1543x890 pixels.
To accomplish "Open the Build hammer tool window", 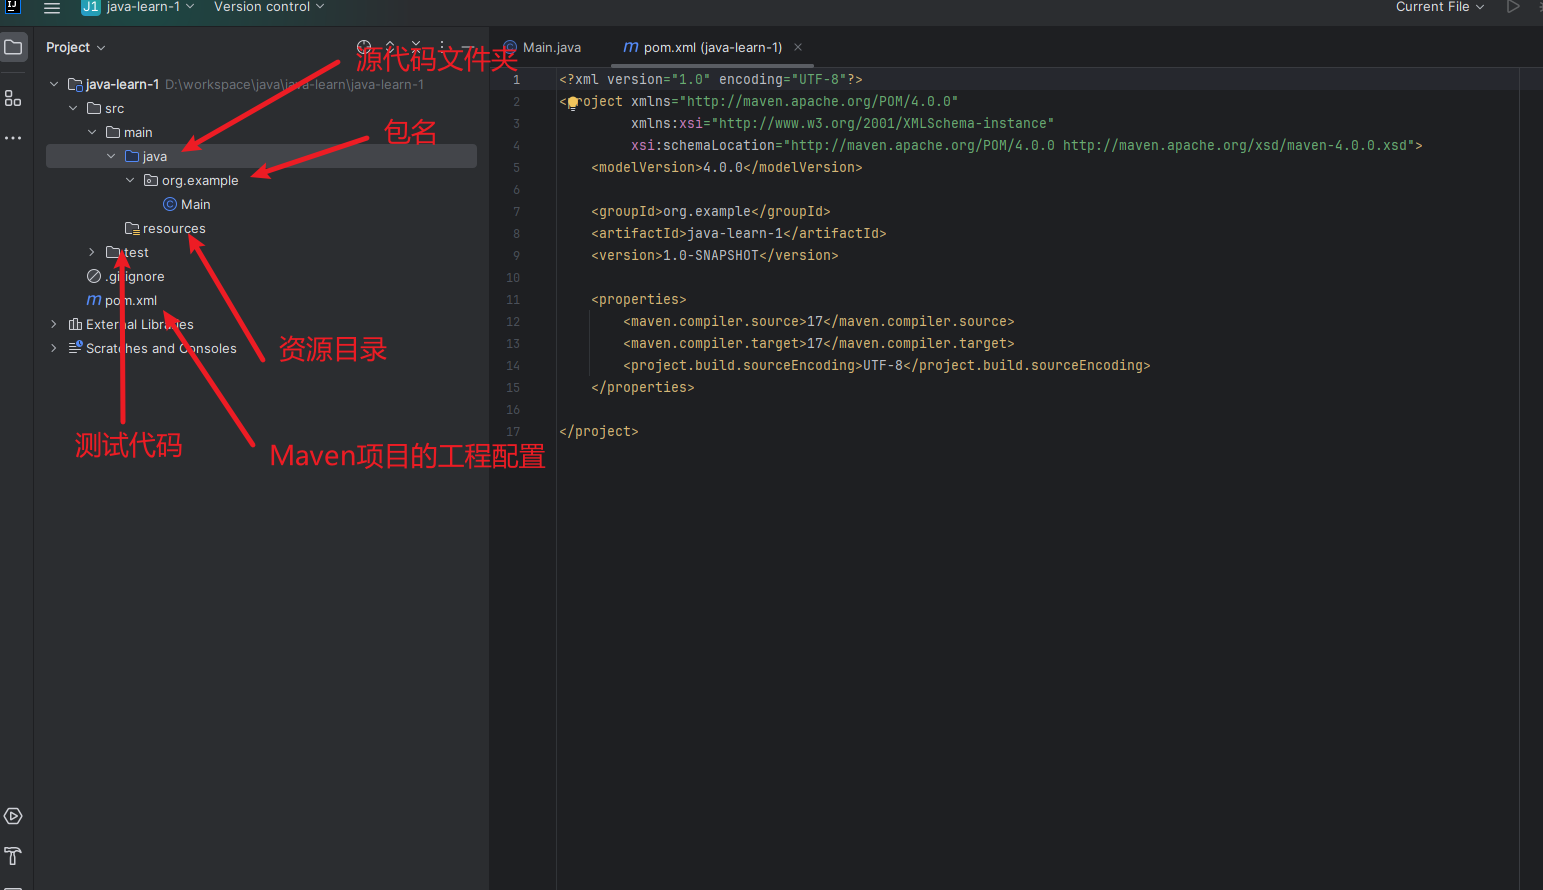I will pyautogui.click(x=13, y=856).
